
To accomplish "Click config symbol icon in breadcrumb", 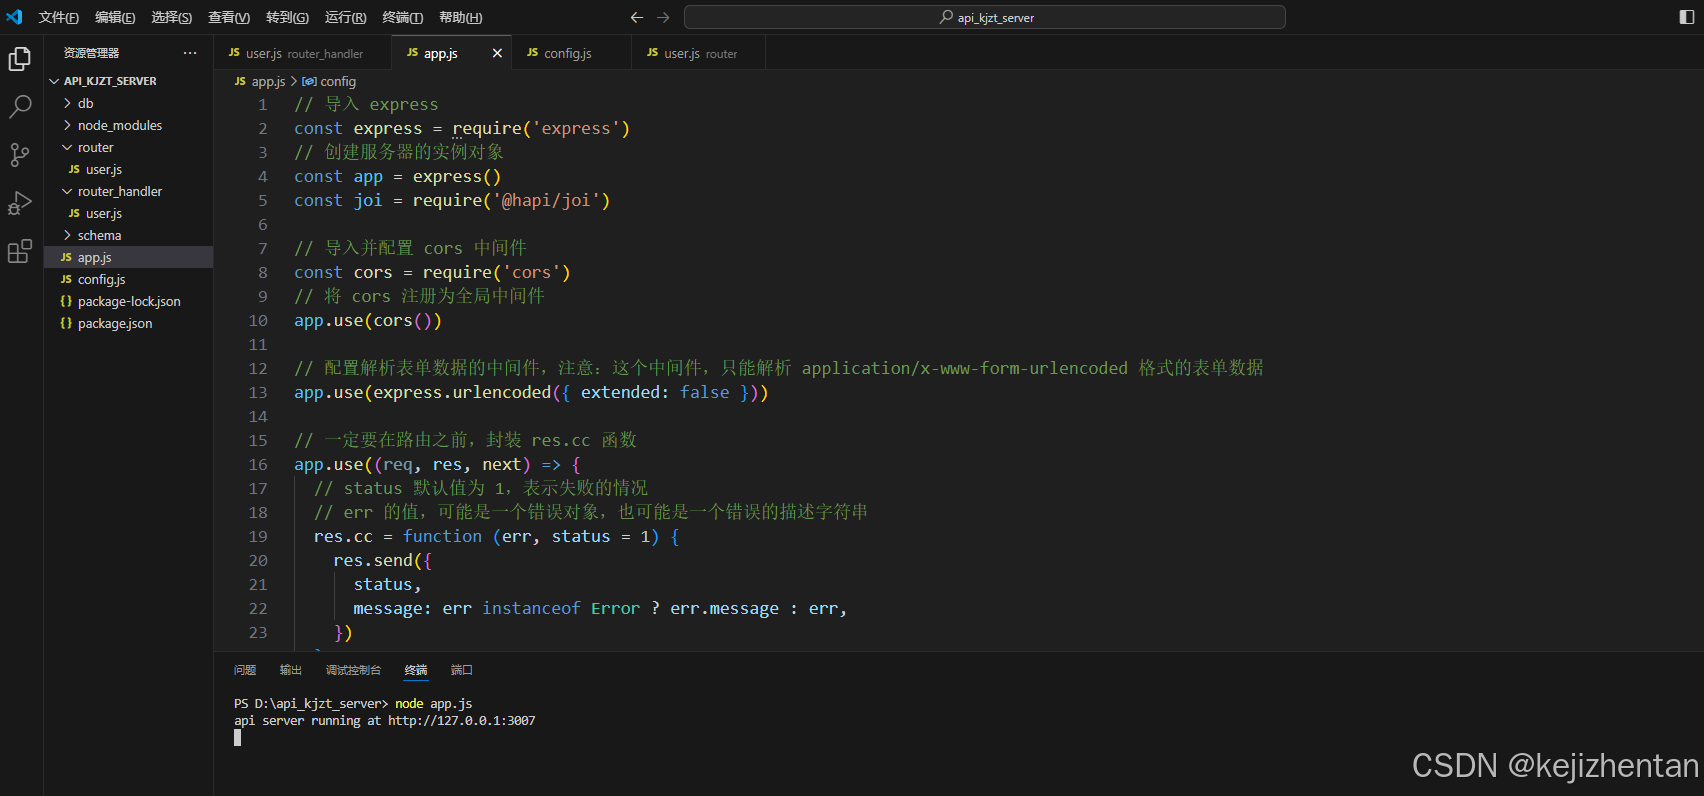I will coord(309,82).
